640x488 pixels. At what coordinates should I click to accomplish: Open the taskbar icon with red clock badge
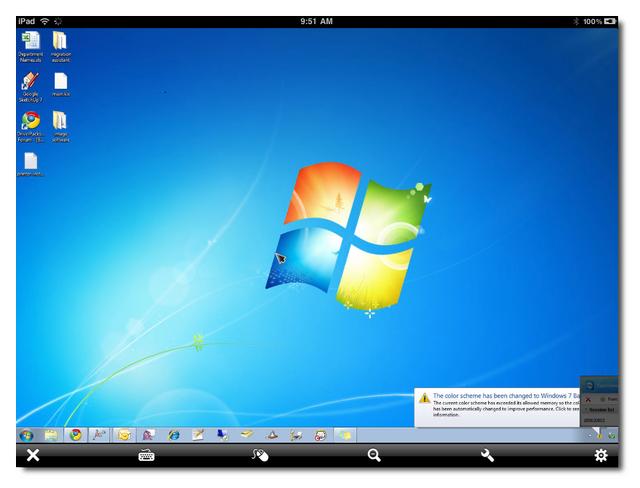pyautogui.click(x=320, y=435)
